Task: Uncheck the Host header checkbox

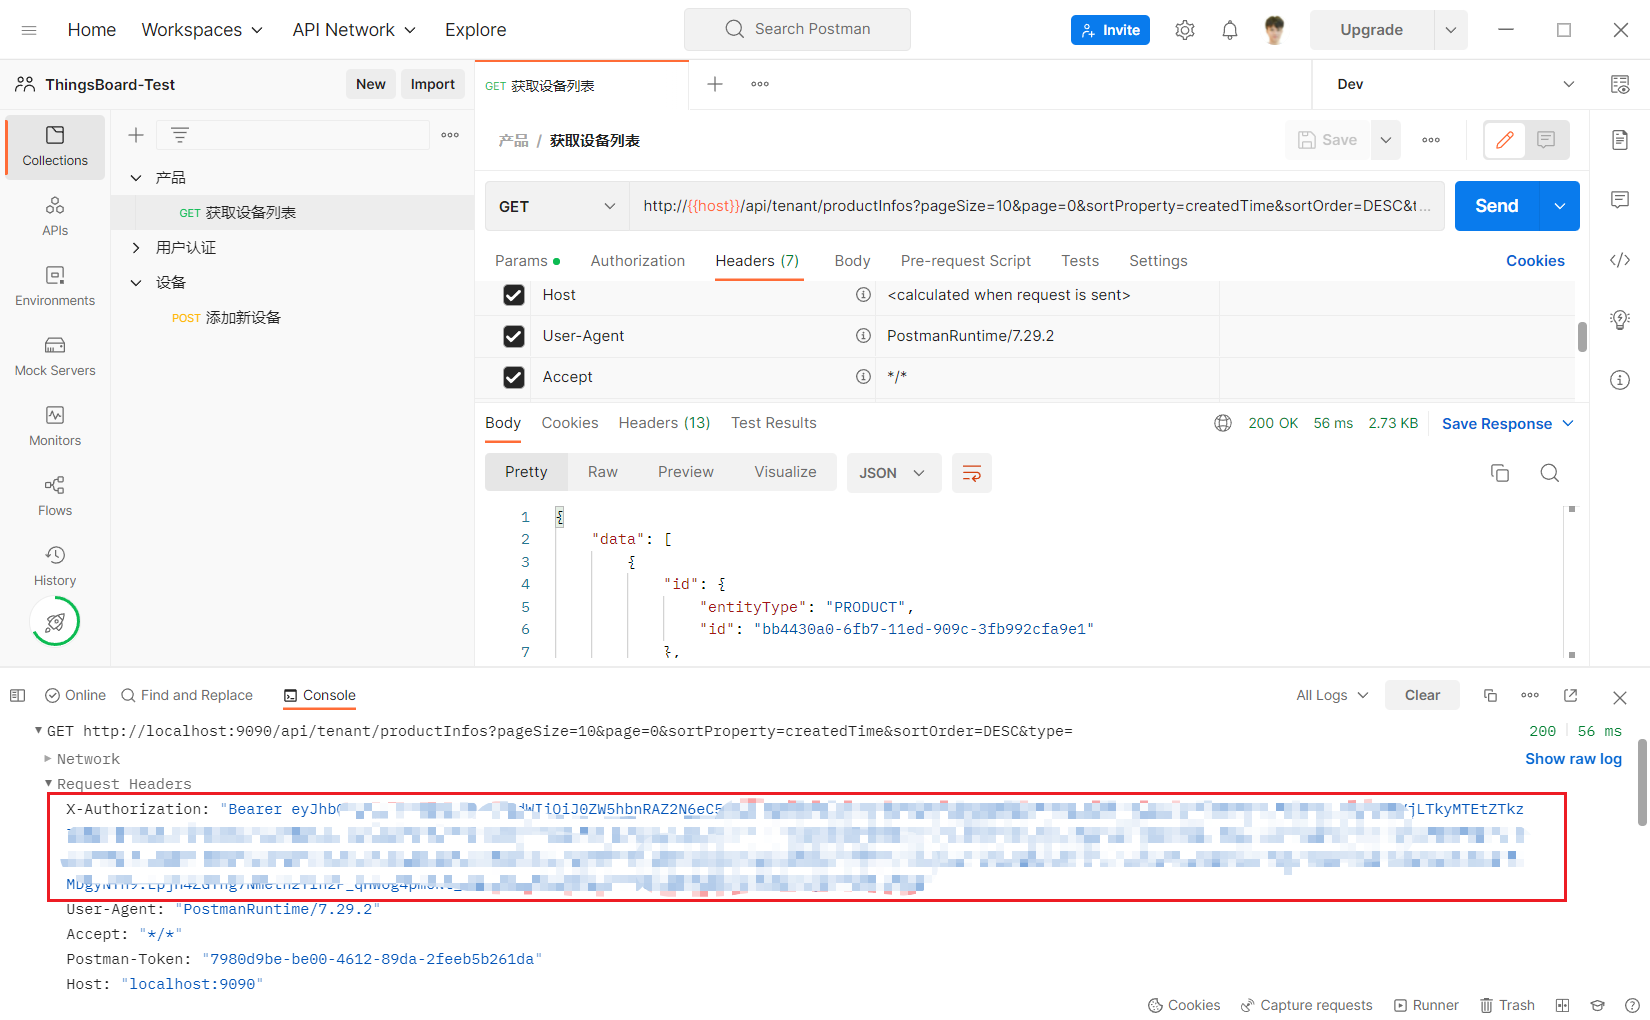Action: tap(514, 295)
